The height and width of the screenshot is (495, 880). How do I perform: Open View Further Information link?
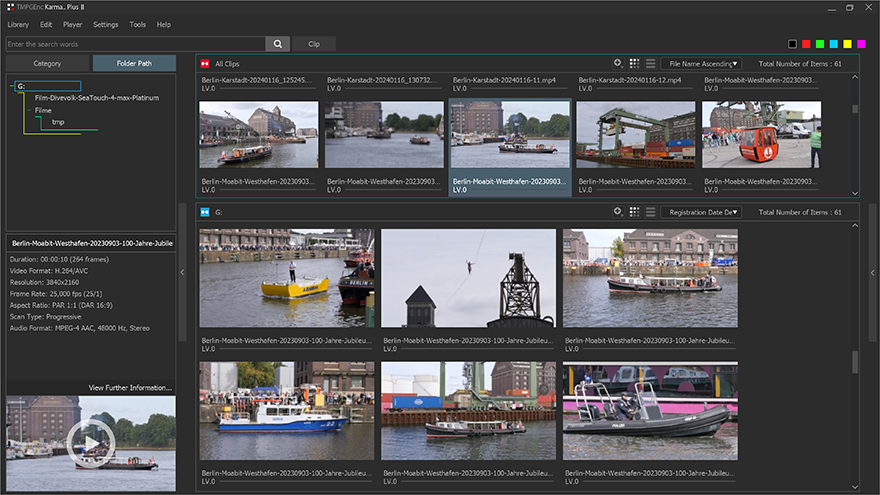click(130, 387)
